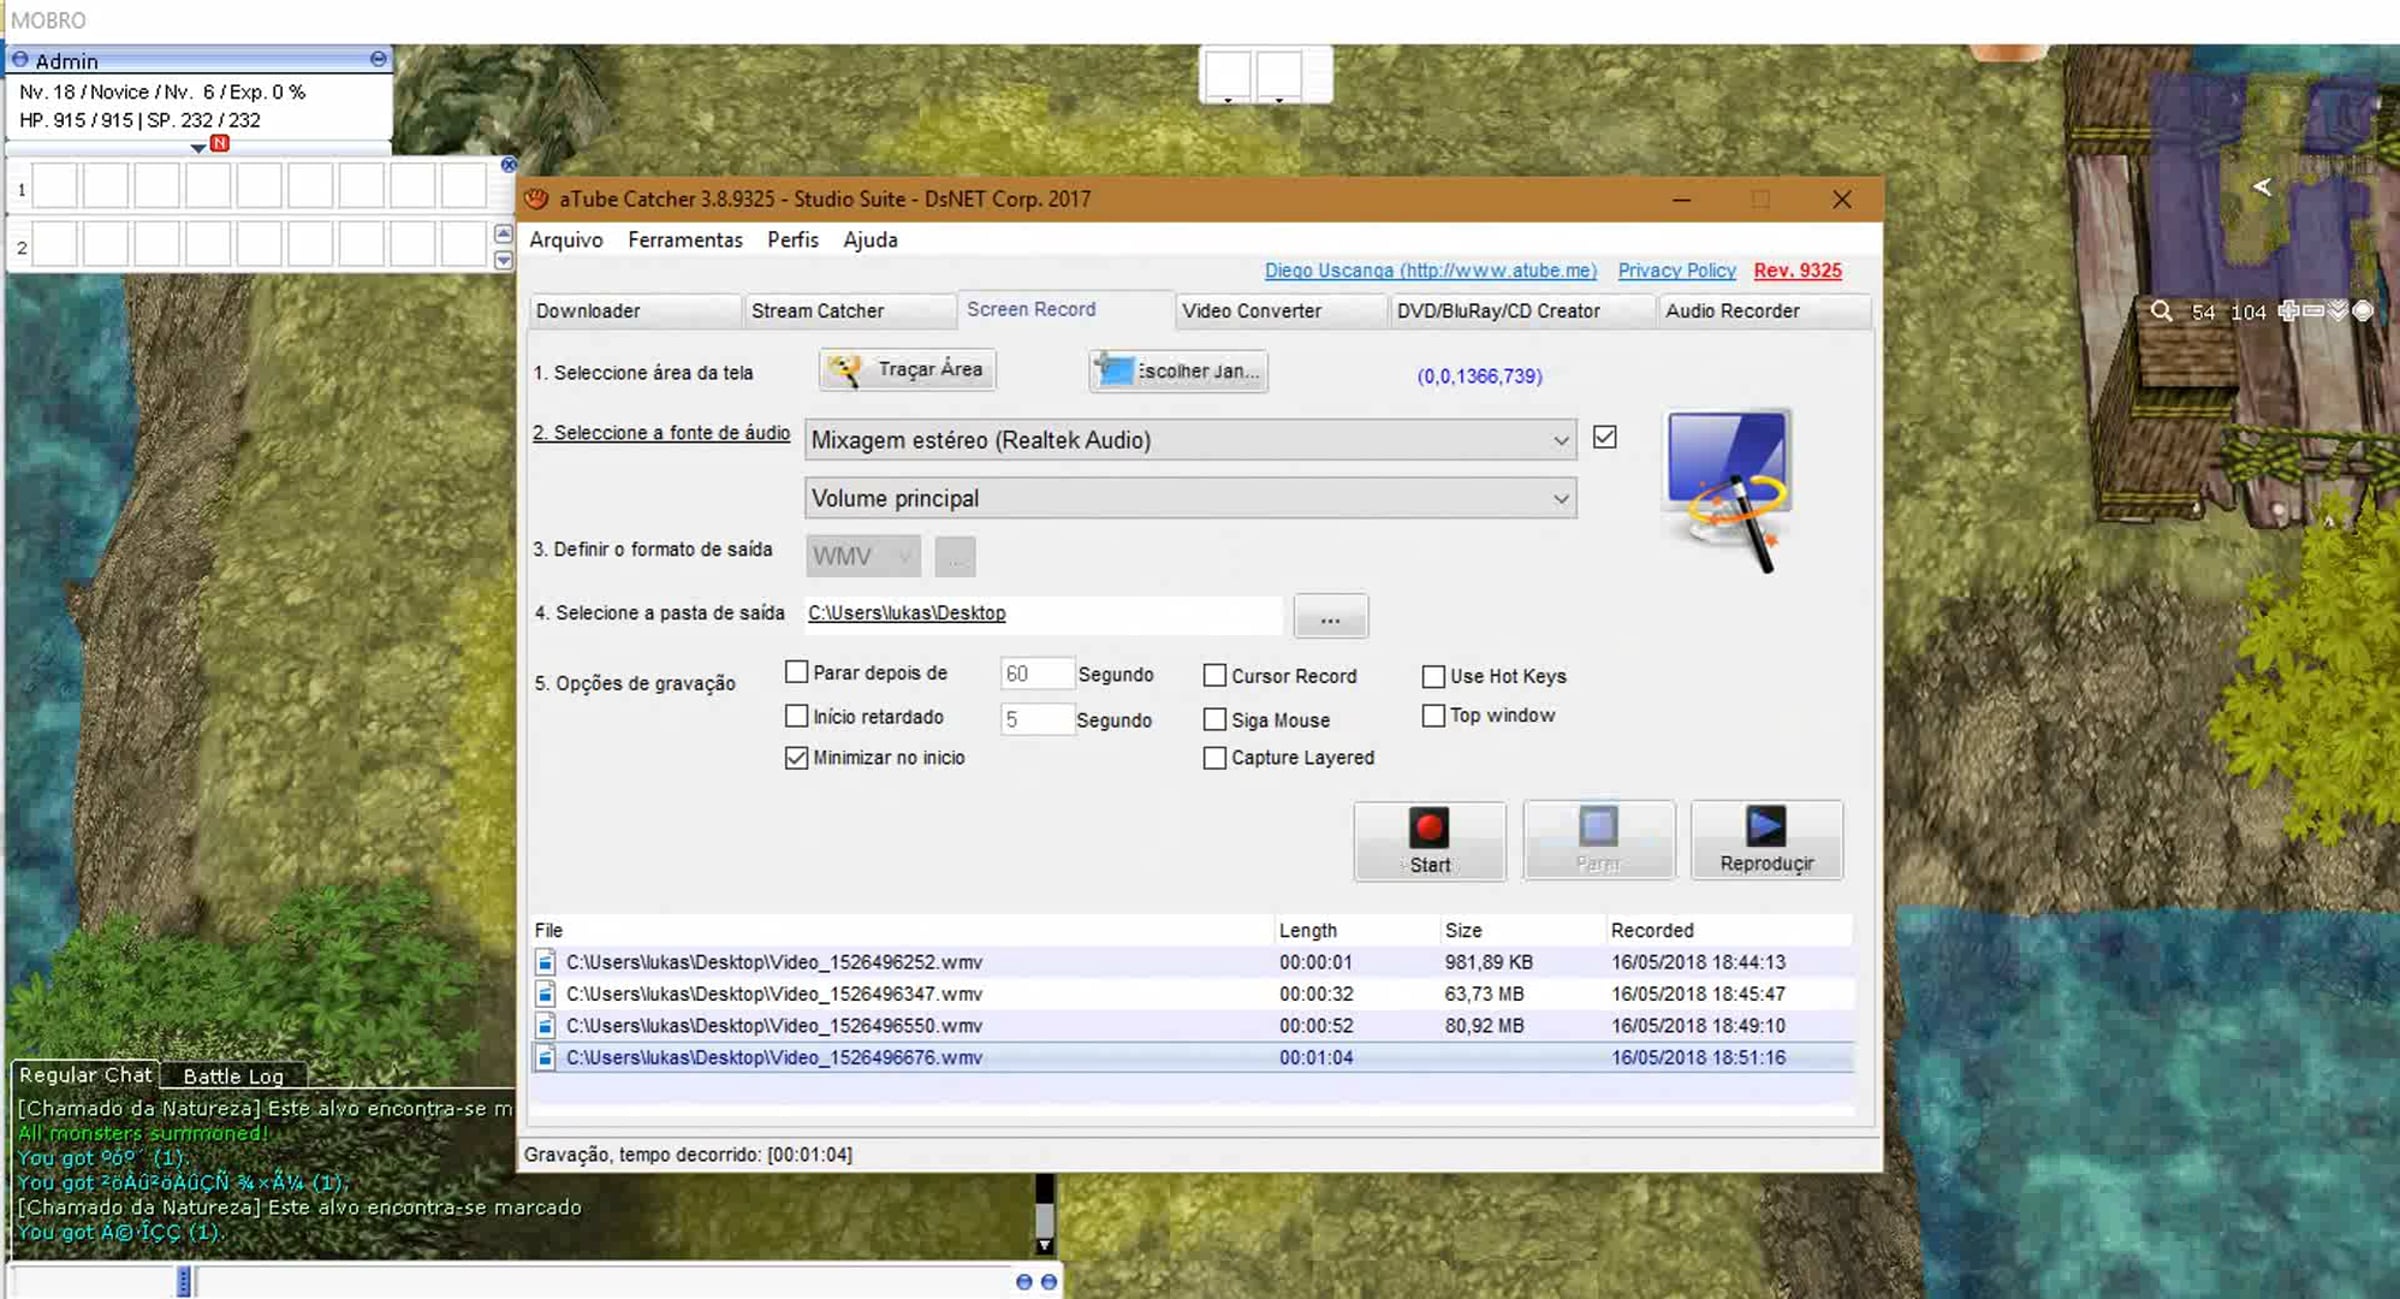The width and height of the screenshot is (2400, 1299).
Task: Open the DVD/BluRay/CD Creator tab
Action: click(1522, 311)
